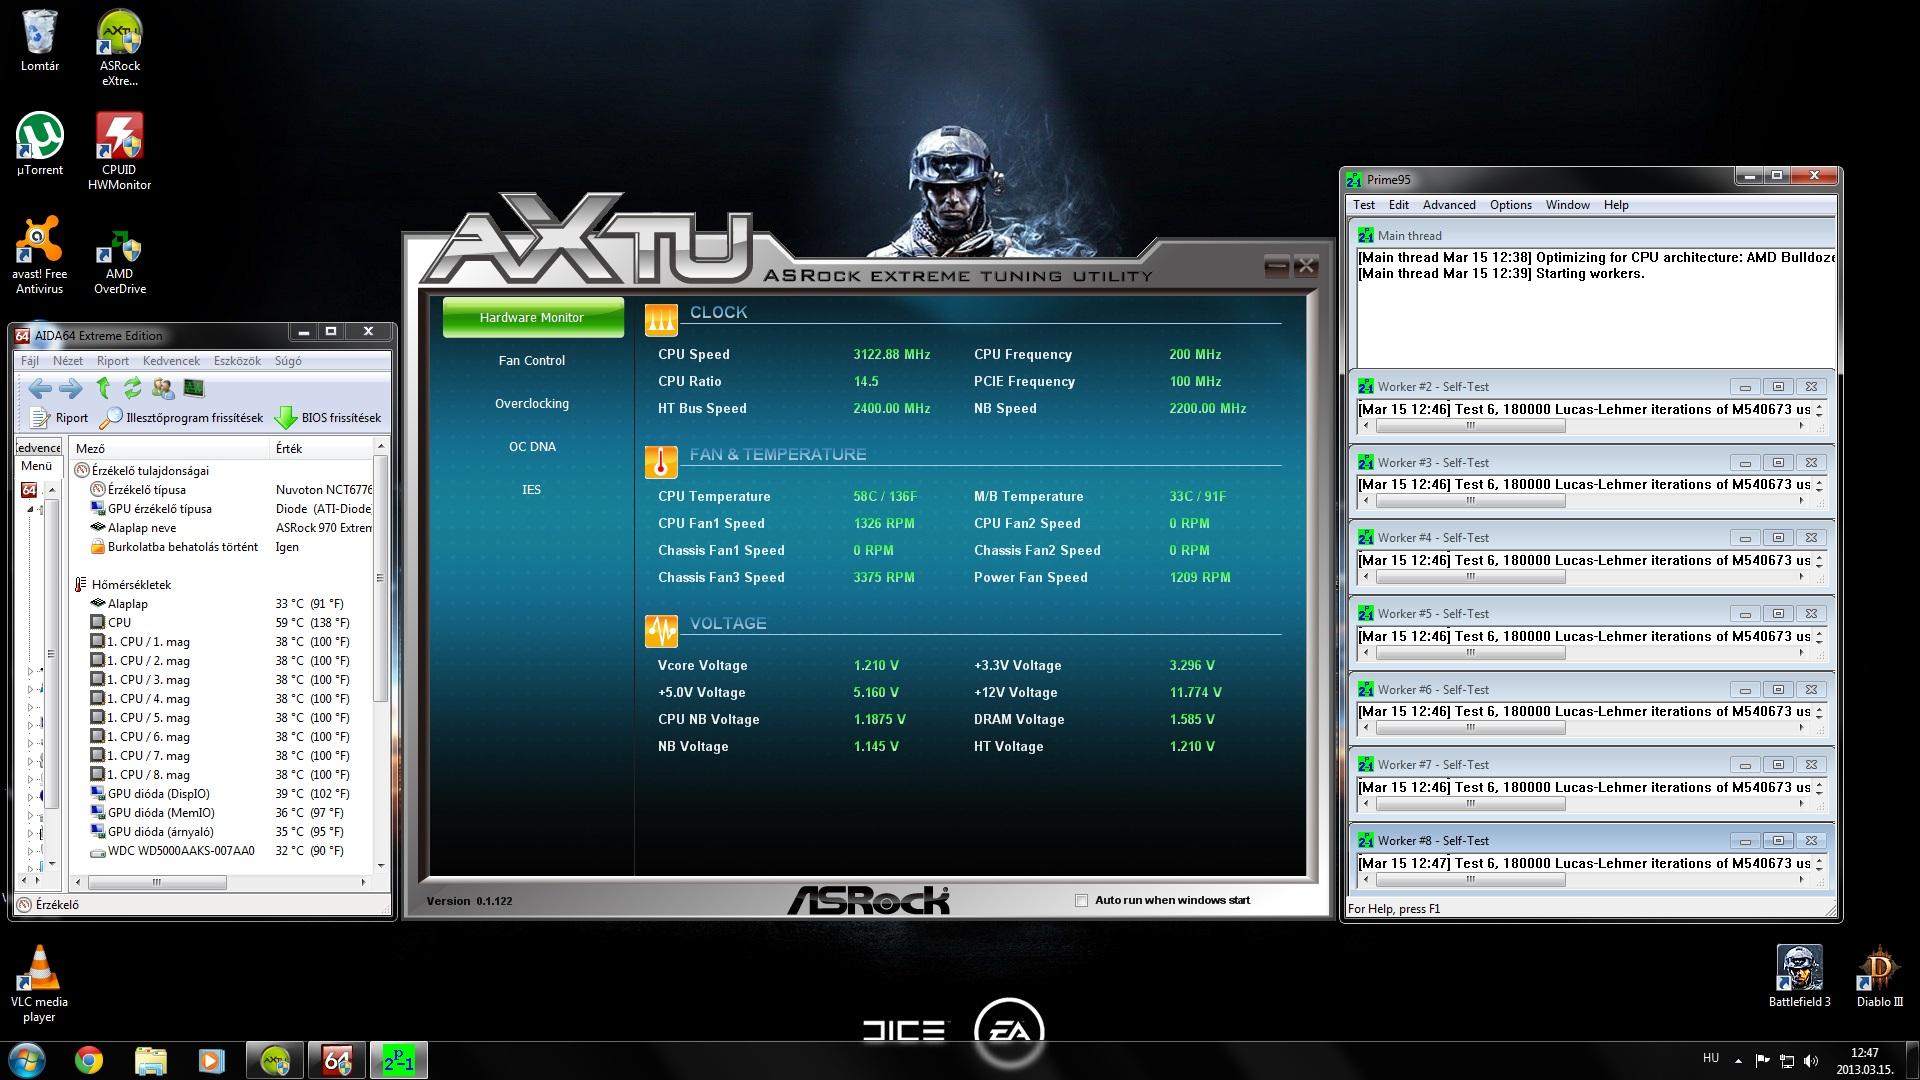Select the Burkolatba behatolás történt row

coord(222,547)
